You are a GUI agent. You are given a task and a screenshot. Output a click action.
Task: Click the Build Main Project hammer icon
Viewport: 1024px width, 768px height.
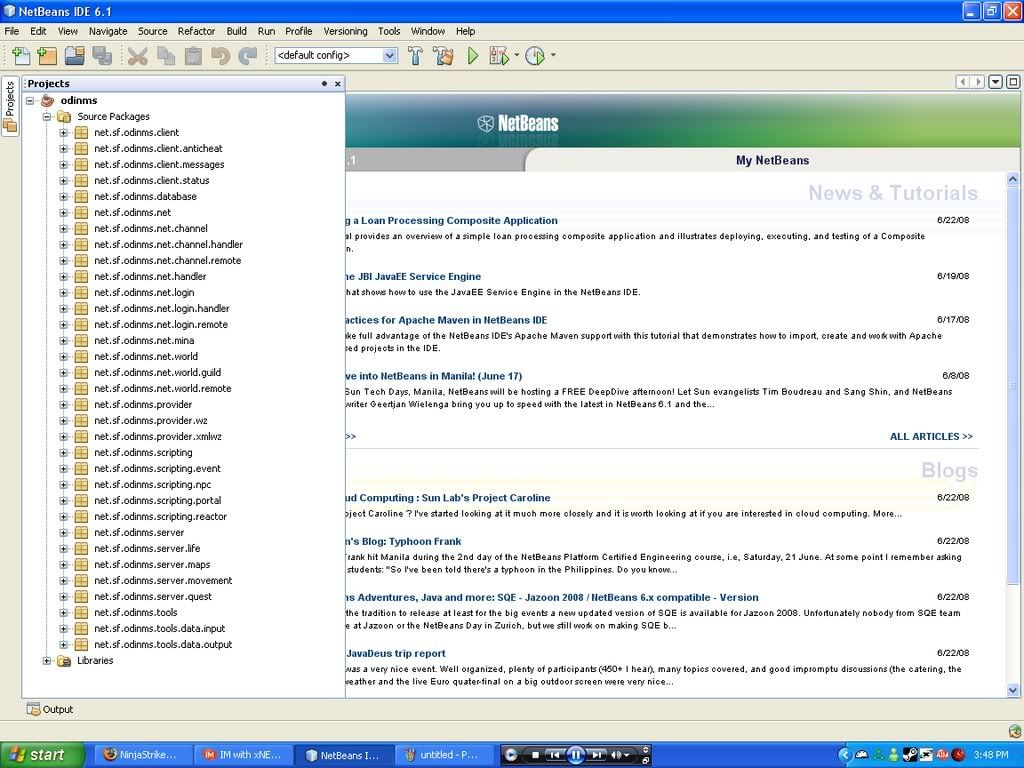[415, 56]
